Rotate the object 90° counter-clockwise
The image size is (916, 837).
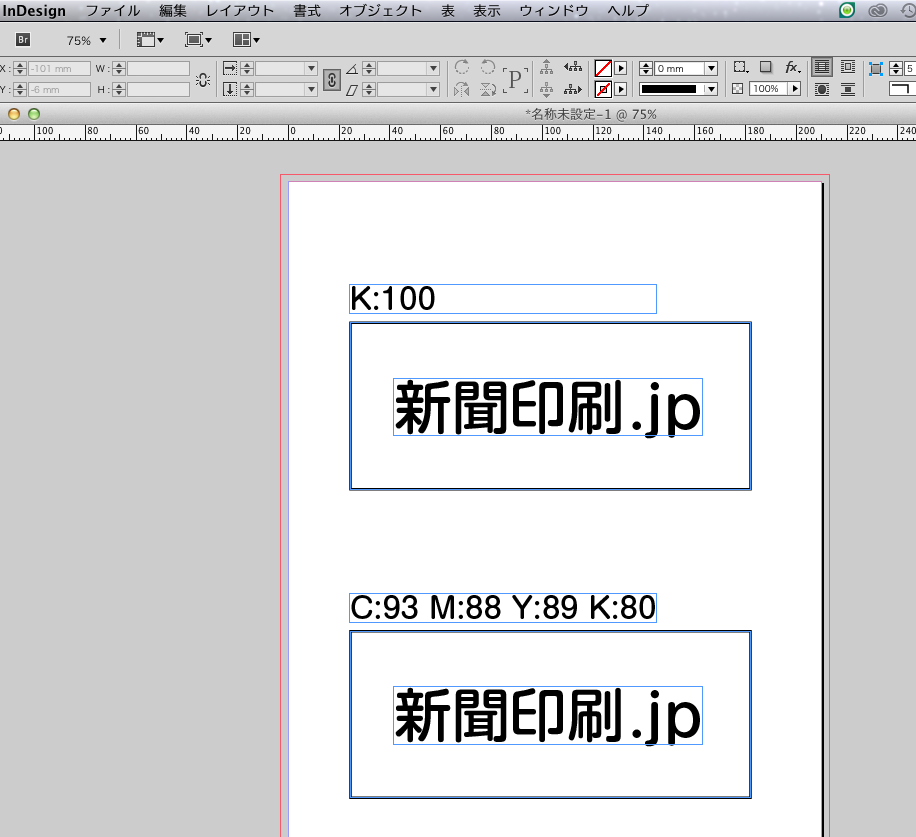tap(488, 67)
